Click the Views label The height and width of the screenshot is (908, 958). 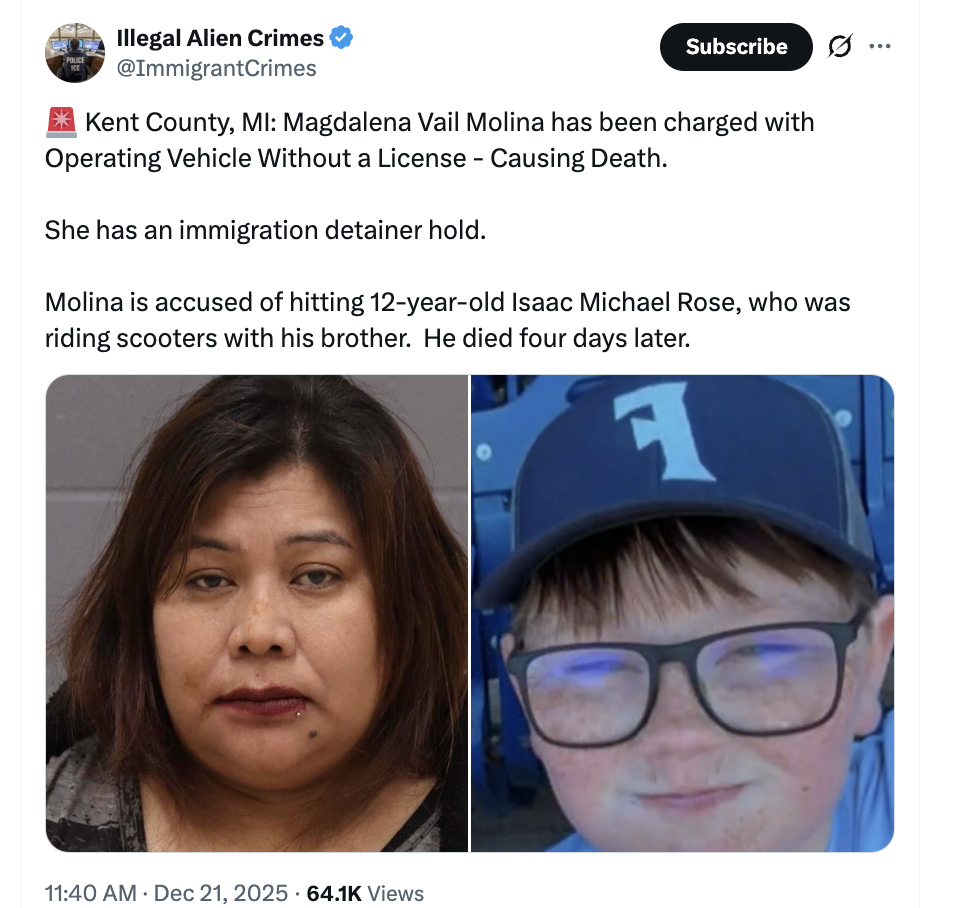point(395,893)
